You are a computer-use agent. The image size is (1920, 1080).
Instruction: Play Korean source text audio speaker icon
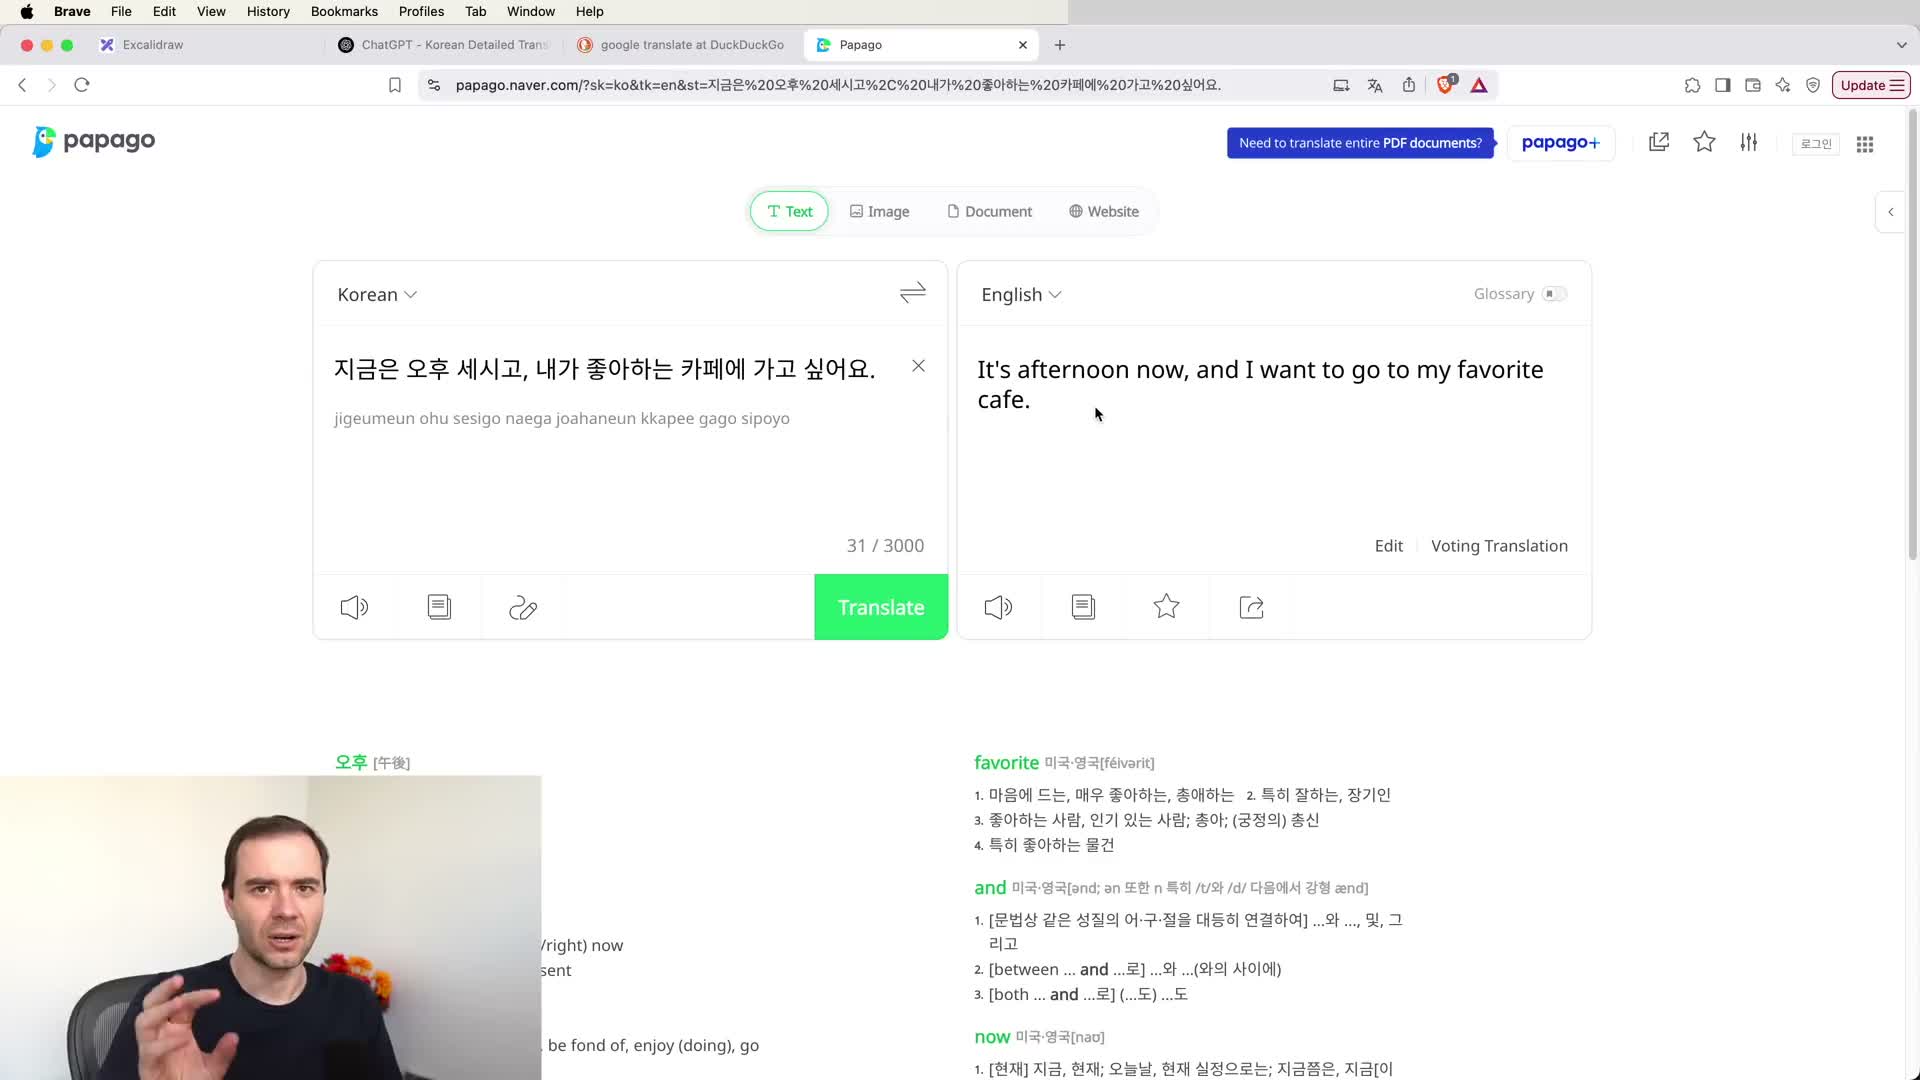pyautogui.click(x=354, y=607)
